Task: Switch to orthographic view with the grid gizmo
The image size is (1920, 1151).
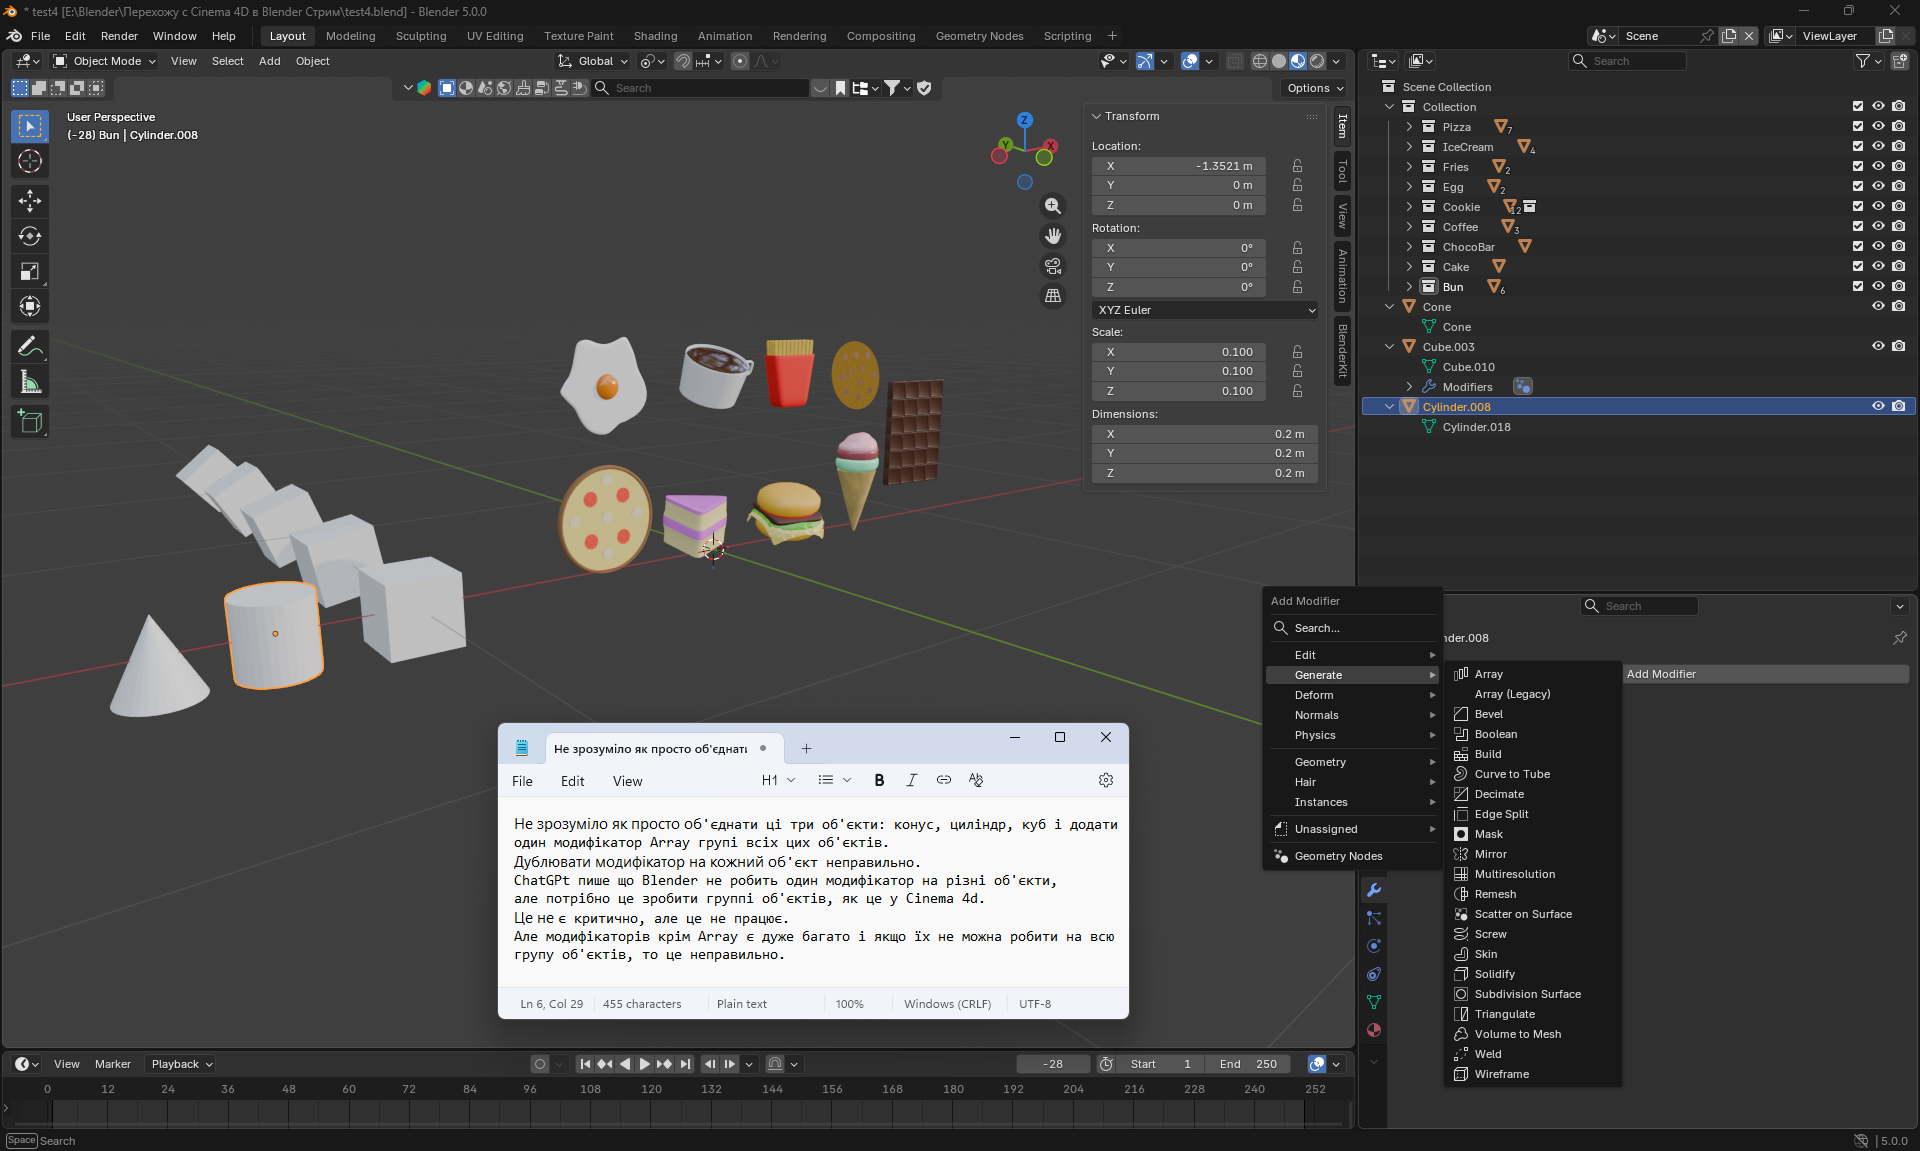Action: (1052, 296)
